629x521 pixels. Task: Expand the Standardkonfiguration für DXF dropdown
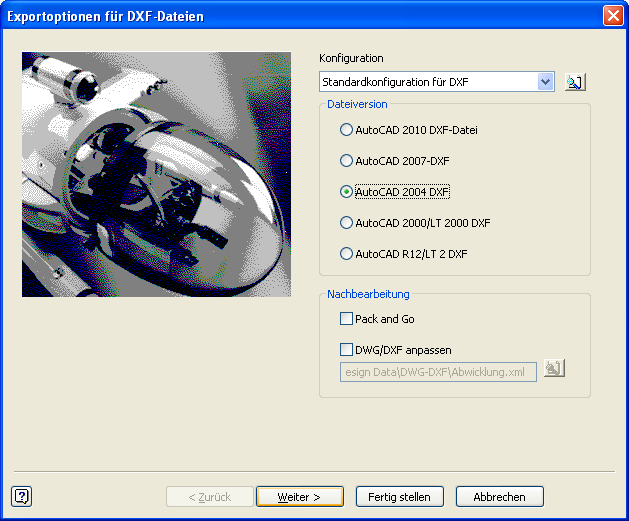(546, 82)
